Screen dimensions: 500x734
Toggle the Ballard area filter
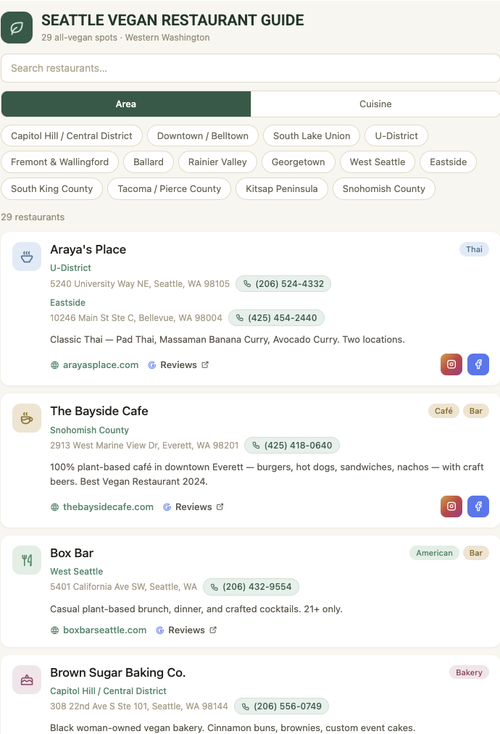[x=148, y=162]
